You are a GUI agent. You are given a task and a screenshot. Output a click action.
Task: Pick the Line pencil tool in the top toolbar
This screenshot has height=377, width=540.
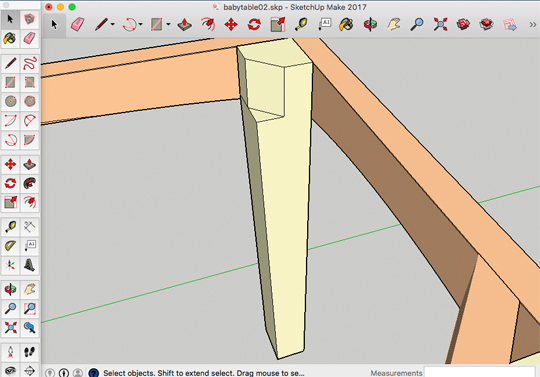coord(101,25)
